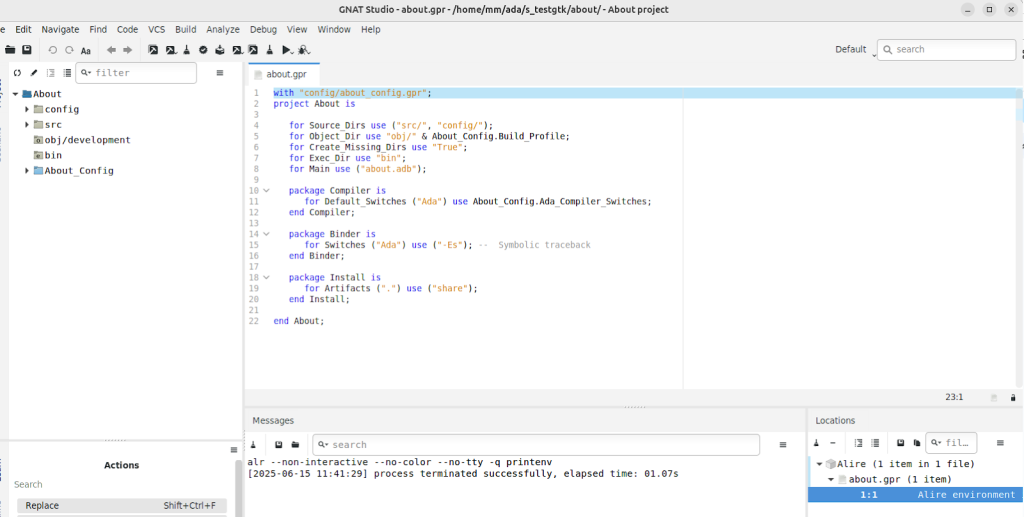Click the run play-arrow toolbar icon
This screenshot has width=1024, height=517.
(x=287, y=50)
